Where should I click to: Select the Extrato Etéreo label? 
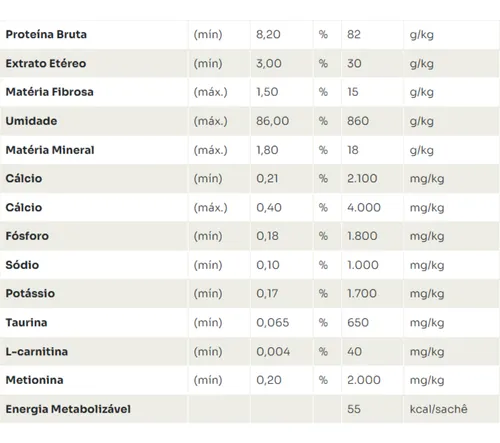(46, 63)
